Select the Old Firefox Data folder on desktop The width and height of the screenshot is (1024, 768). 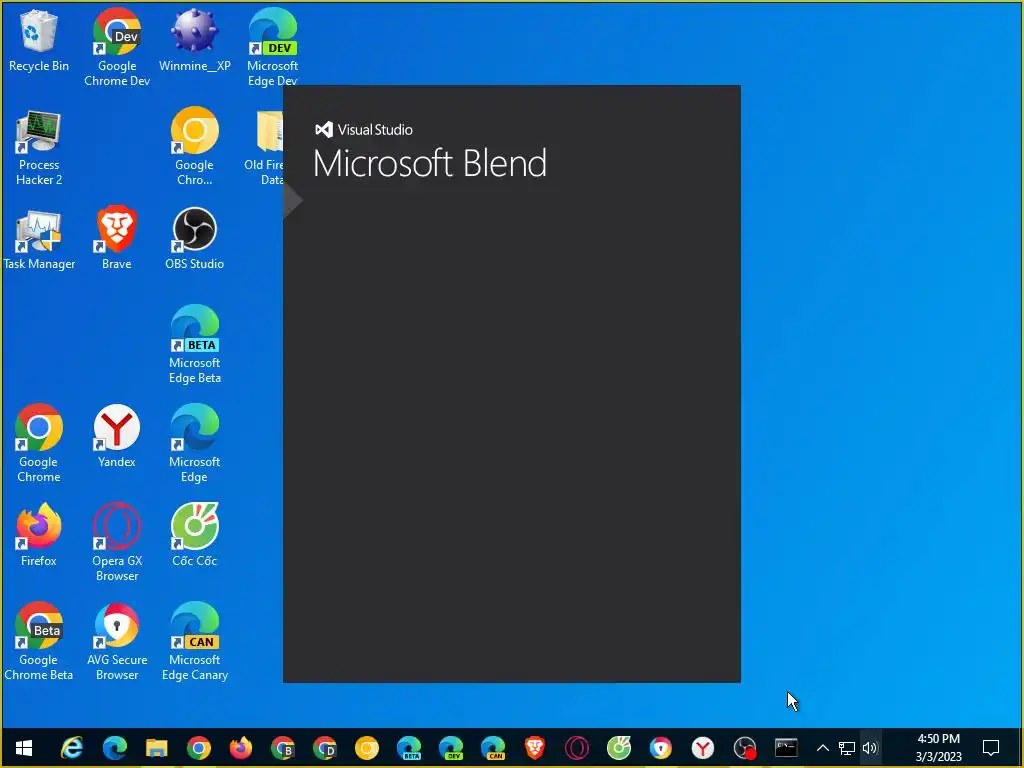coord(264,148)
